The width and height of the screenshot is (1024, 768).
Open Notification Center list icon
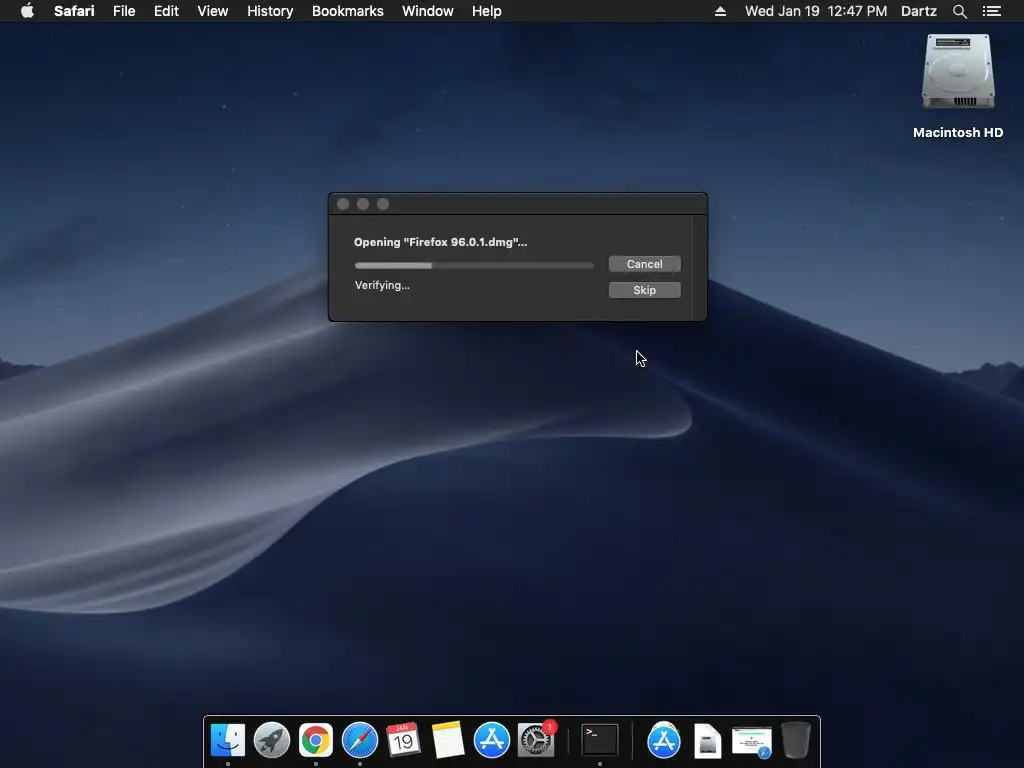coord(992,11)
